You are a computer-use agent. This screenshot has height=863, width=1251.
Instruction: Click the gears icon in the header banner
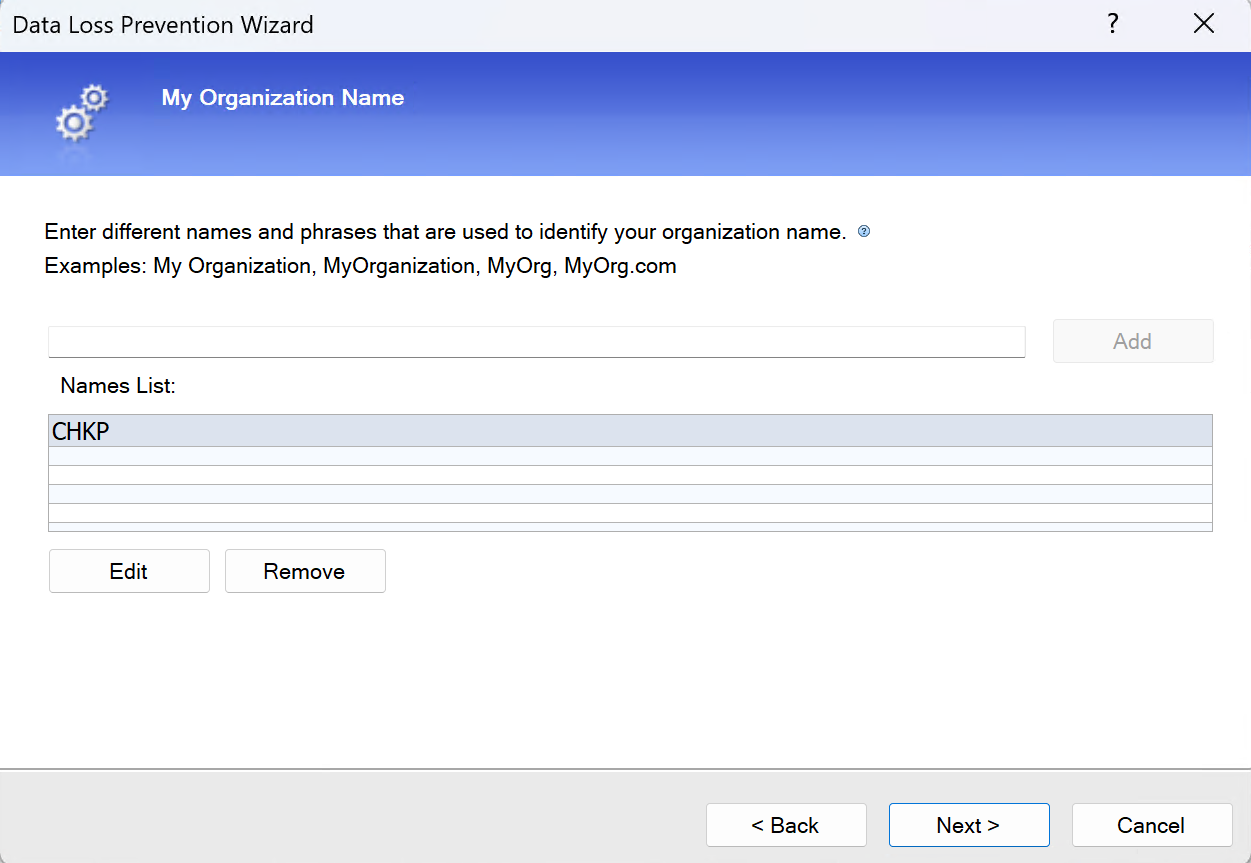pyautogui.click(x=80, y=112)
